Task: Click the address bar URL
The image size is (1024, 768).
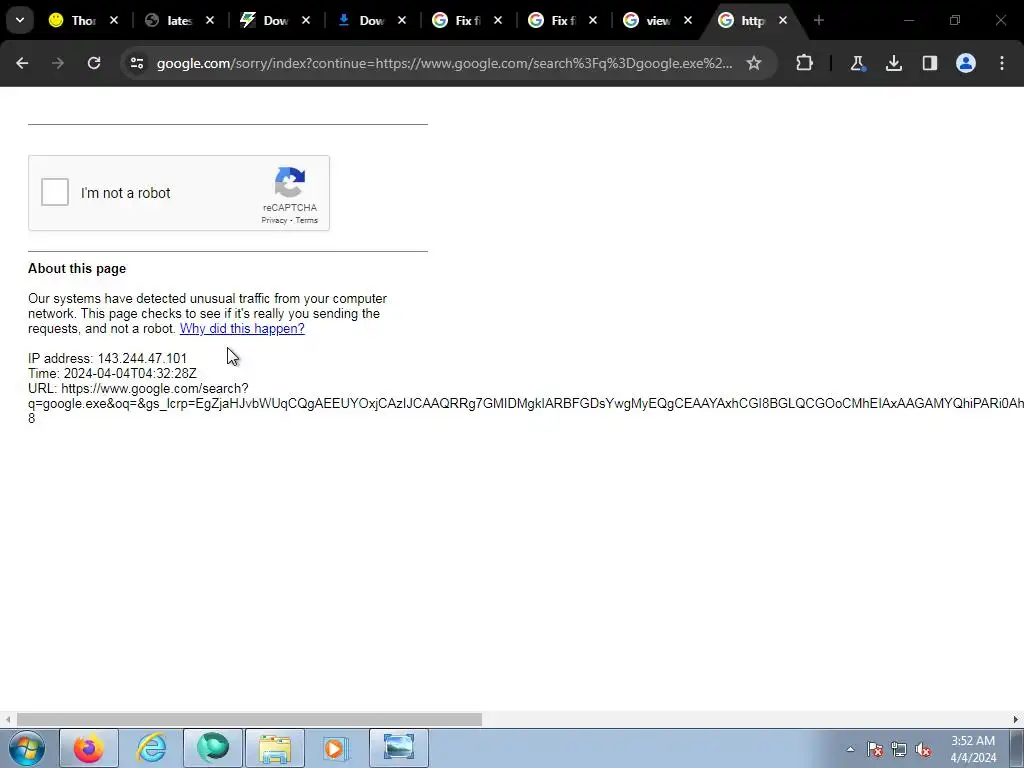Action: (x=444, y=63)
